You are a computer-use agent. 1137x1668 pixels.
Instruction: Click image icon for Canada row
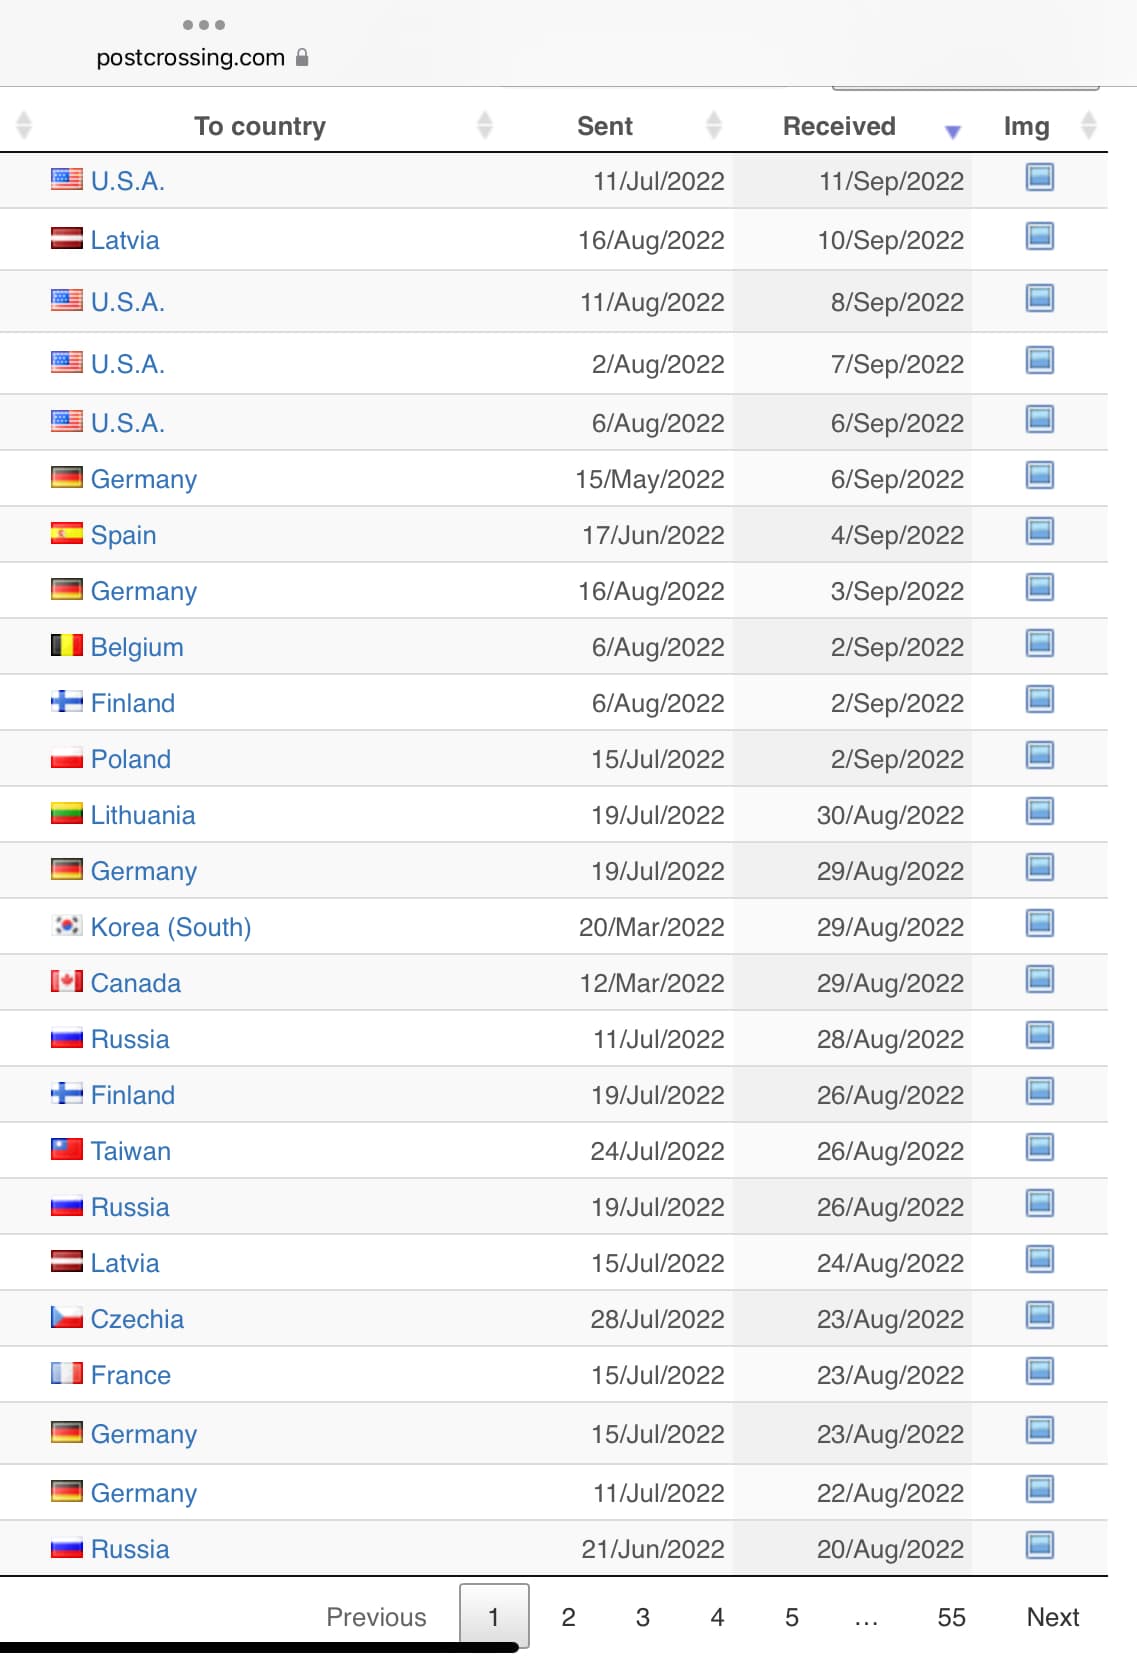[1040, 979]
